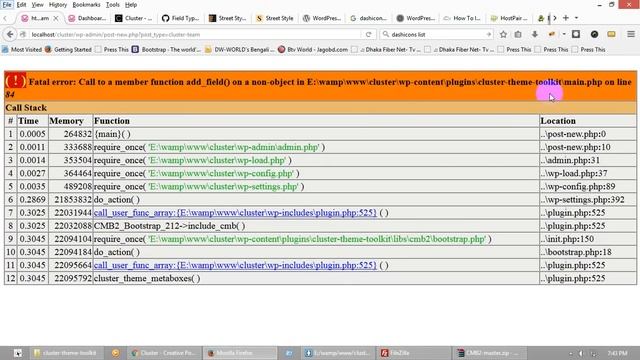Image resolution: width=640 pixels, height=360 pixels.
Task: Click the taskbar clock
Action: pyautogui.click(x=617, y=353)
